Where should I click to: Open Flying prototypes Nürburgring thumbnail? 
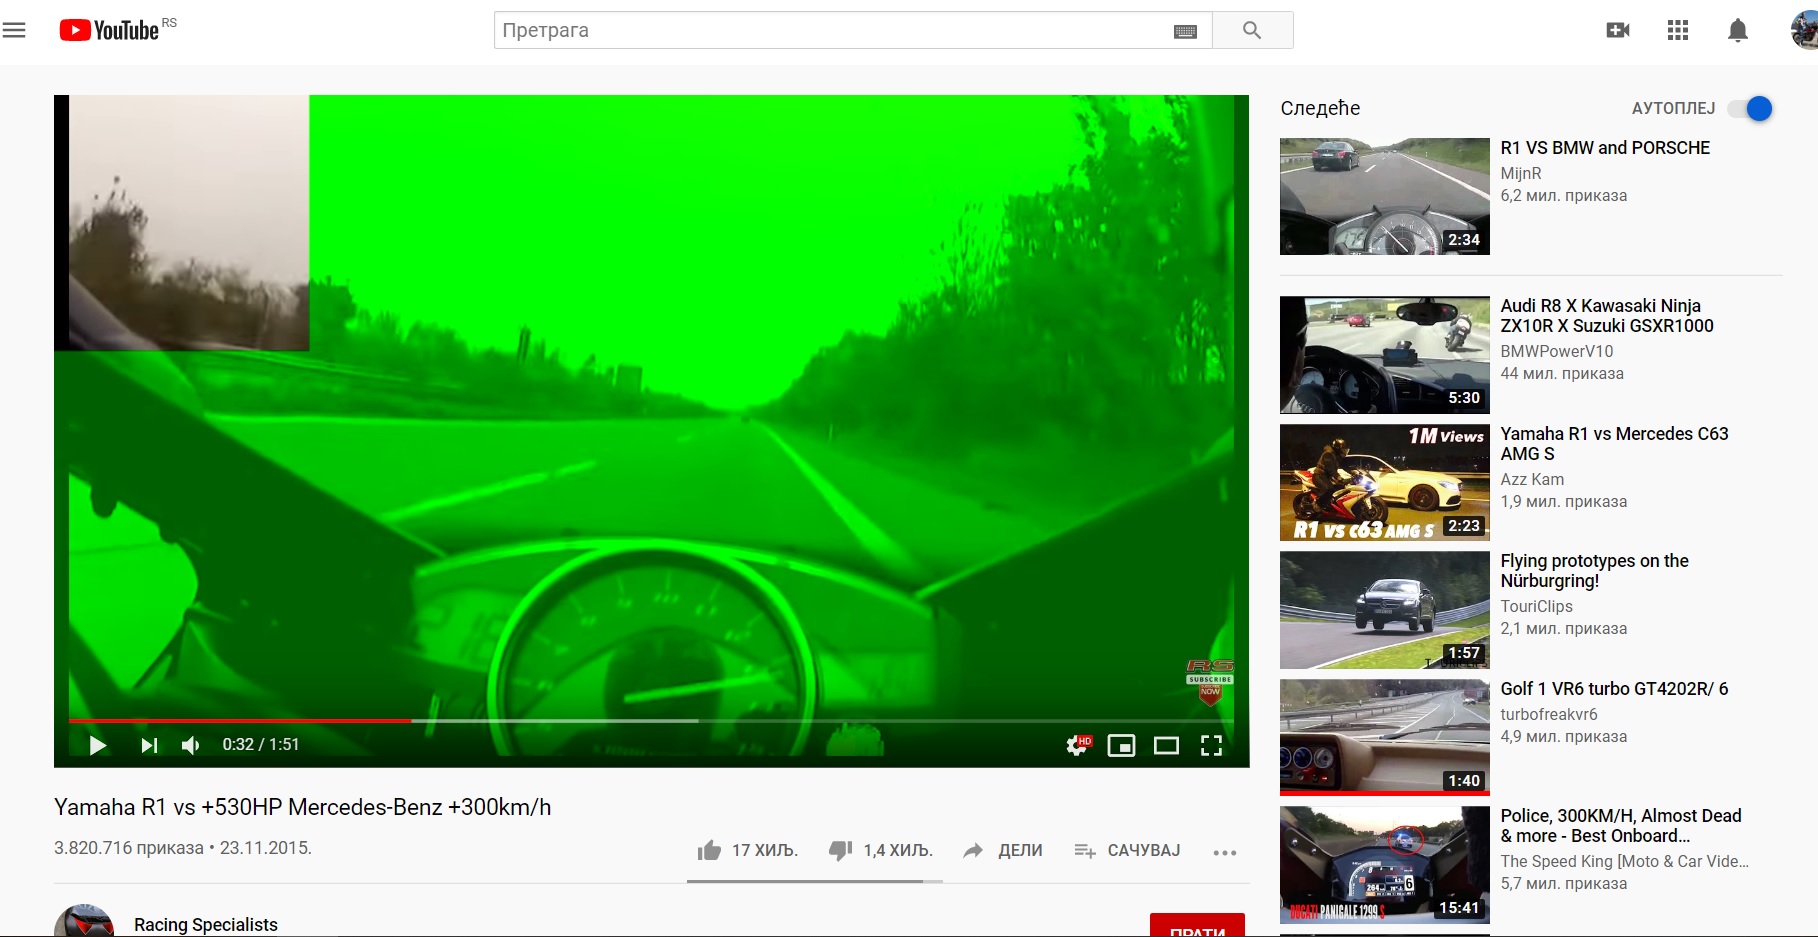pyautogui.click(x=1384, y=610)
